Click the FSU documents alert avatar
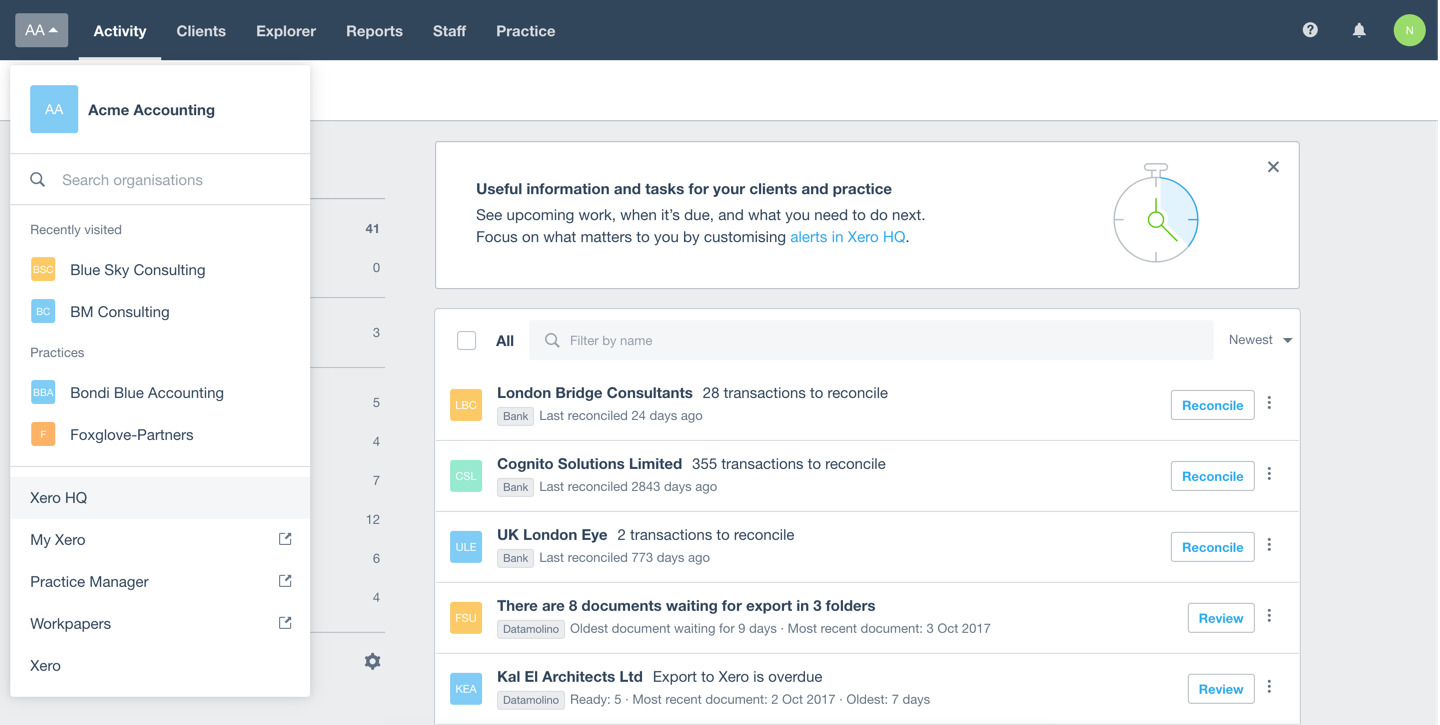1440x725 pixels. [466, 618]
